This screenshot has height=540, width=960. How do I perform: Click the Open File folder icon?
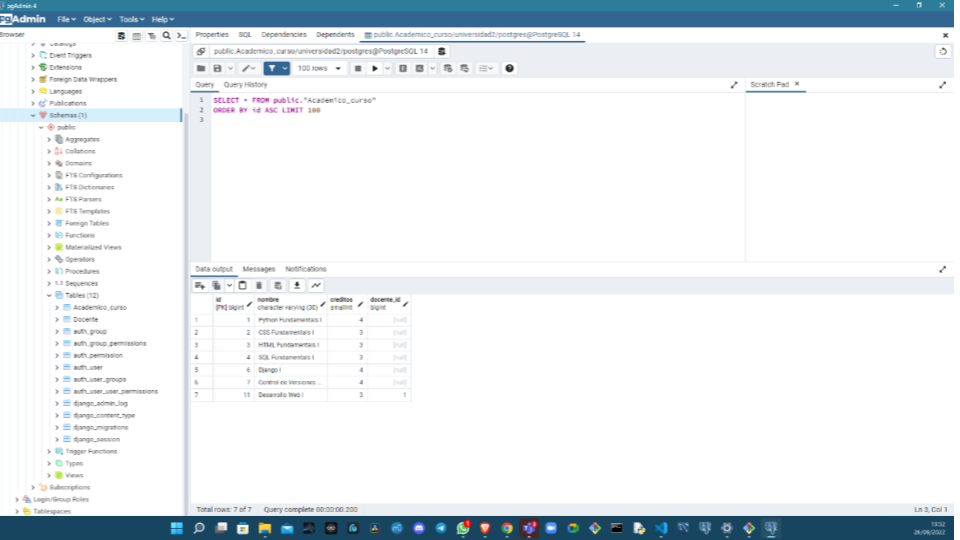[x=201, y=69]
